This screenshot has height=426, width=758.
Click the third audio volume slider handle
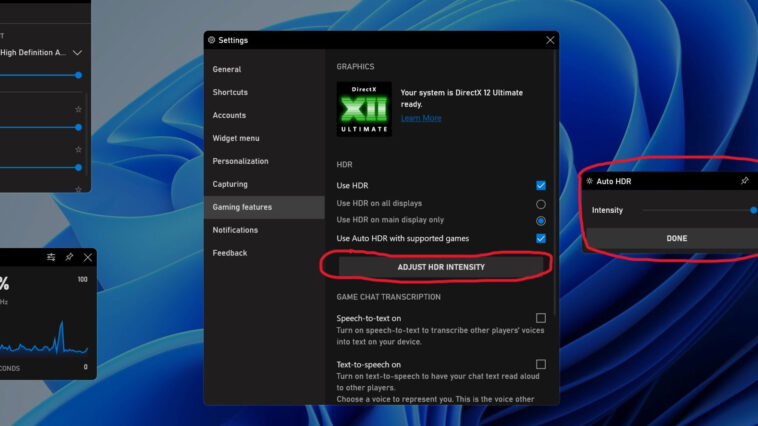78,168
